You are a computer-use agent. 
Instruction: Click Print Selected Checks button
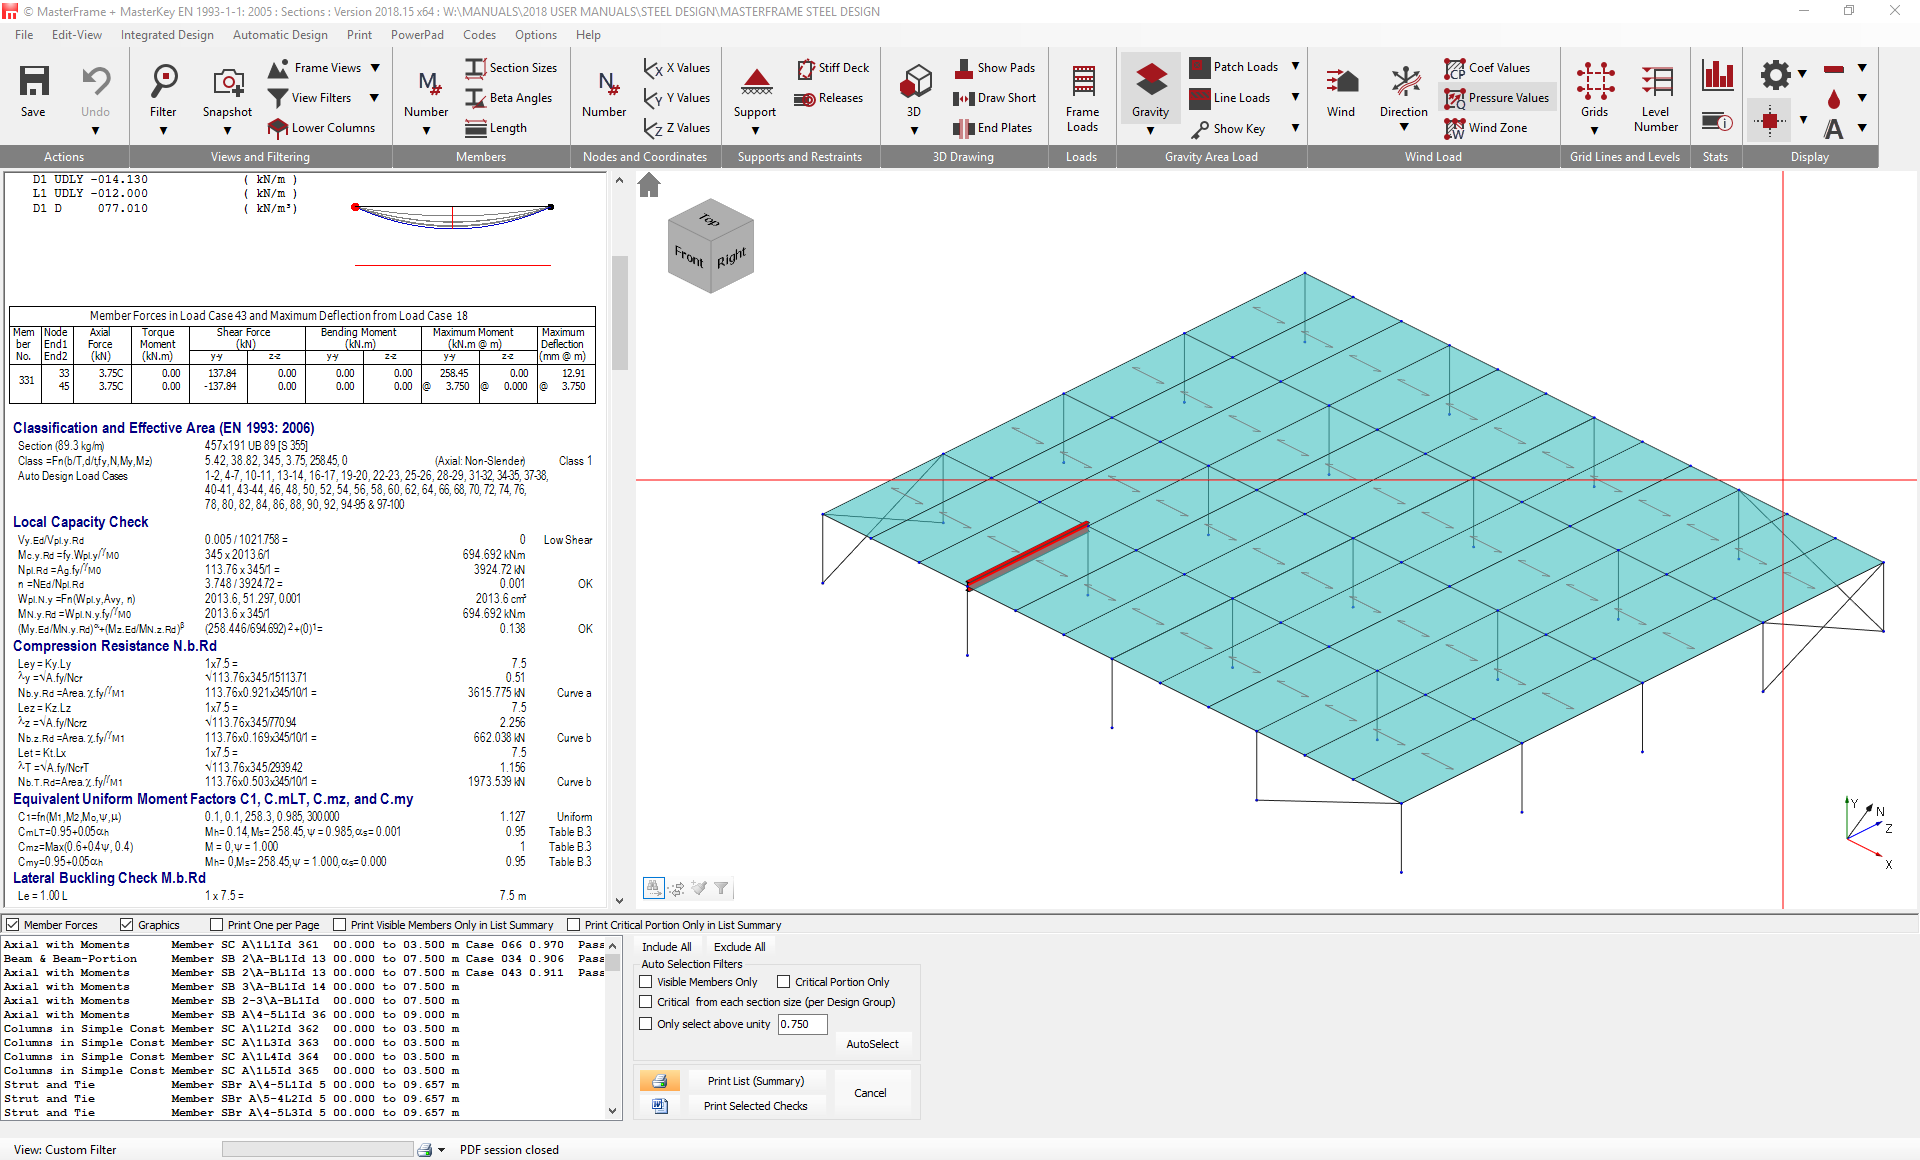click(755, 1106)
